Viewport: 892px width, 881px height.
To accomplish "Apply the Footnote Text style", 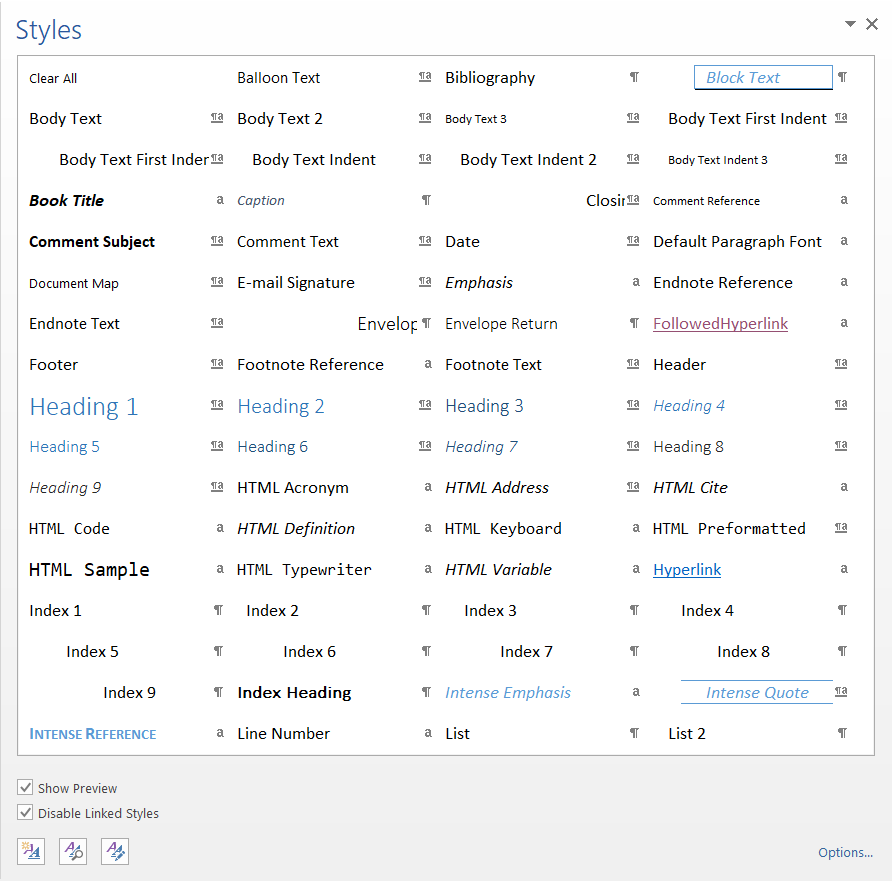I will (x=493, y=365).
